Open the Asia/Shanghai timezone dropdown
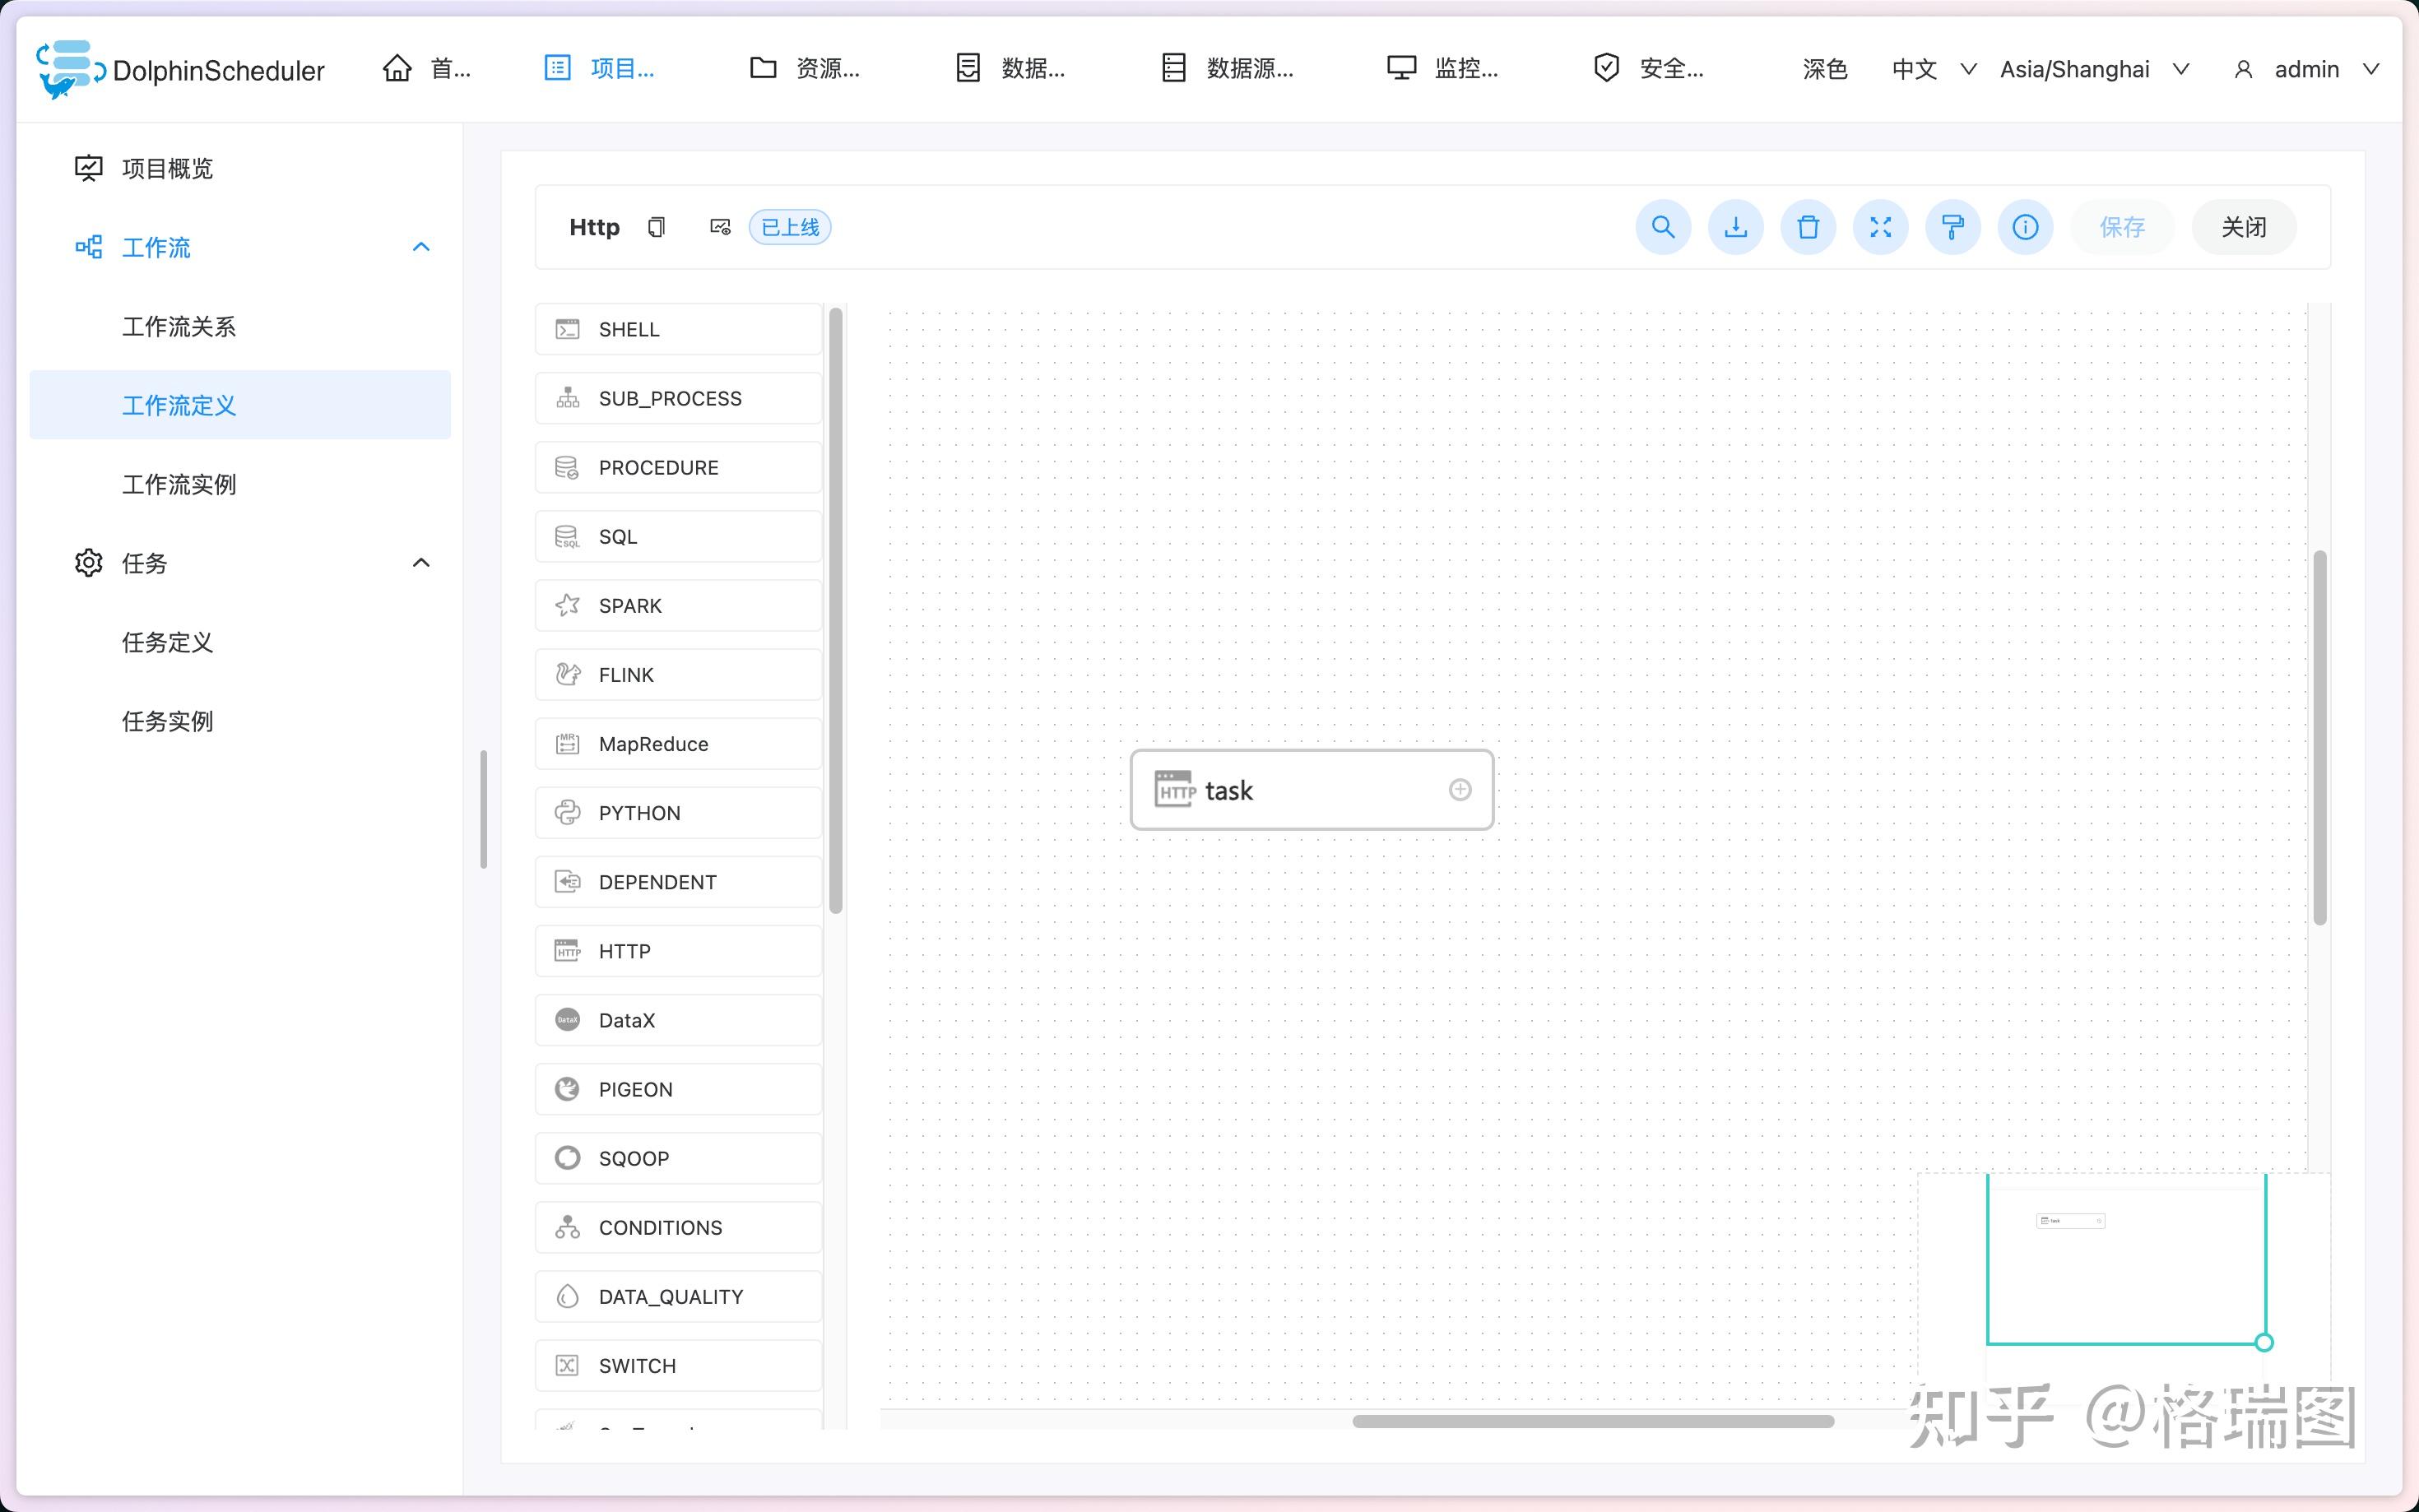This screenshot has width=2419, height=1512. click(x=2093, y=69)
